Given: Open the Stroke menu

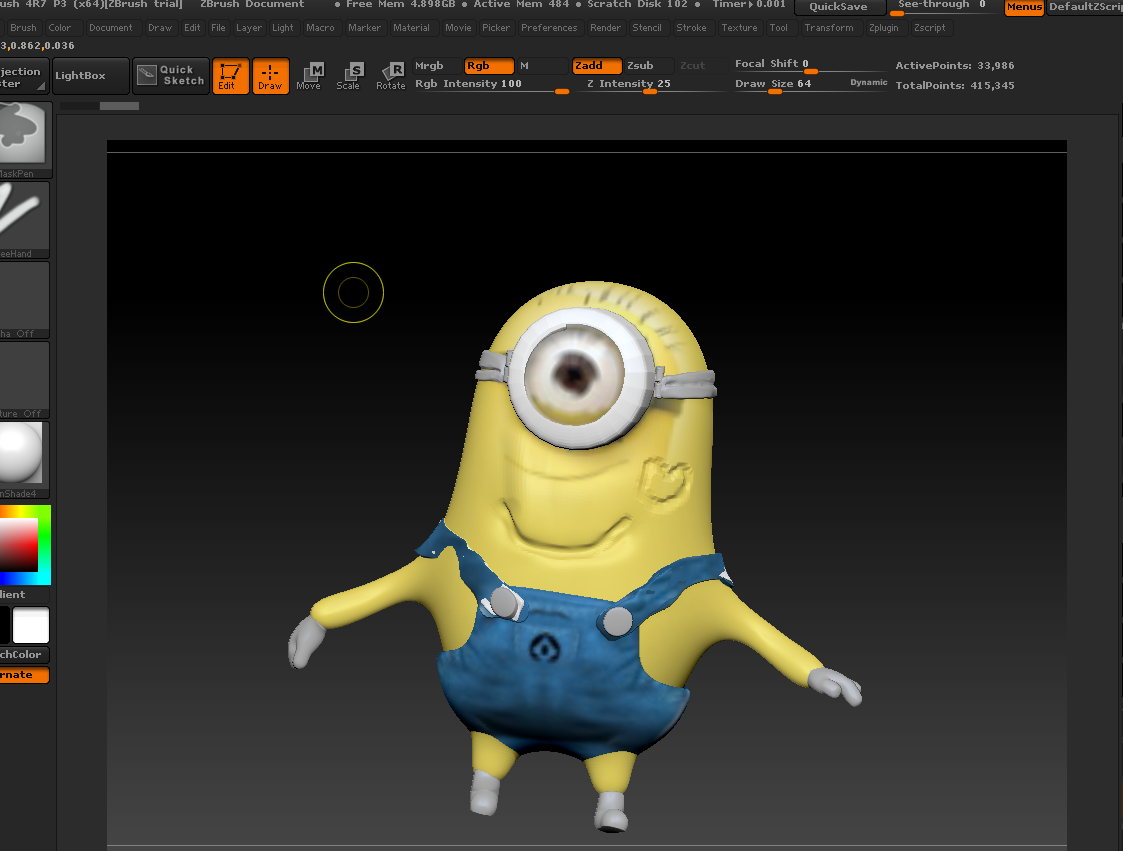Looking at the screenshot, I should pos(691,28).
